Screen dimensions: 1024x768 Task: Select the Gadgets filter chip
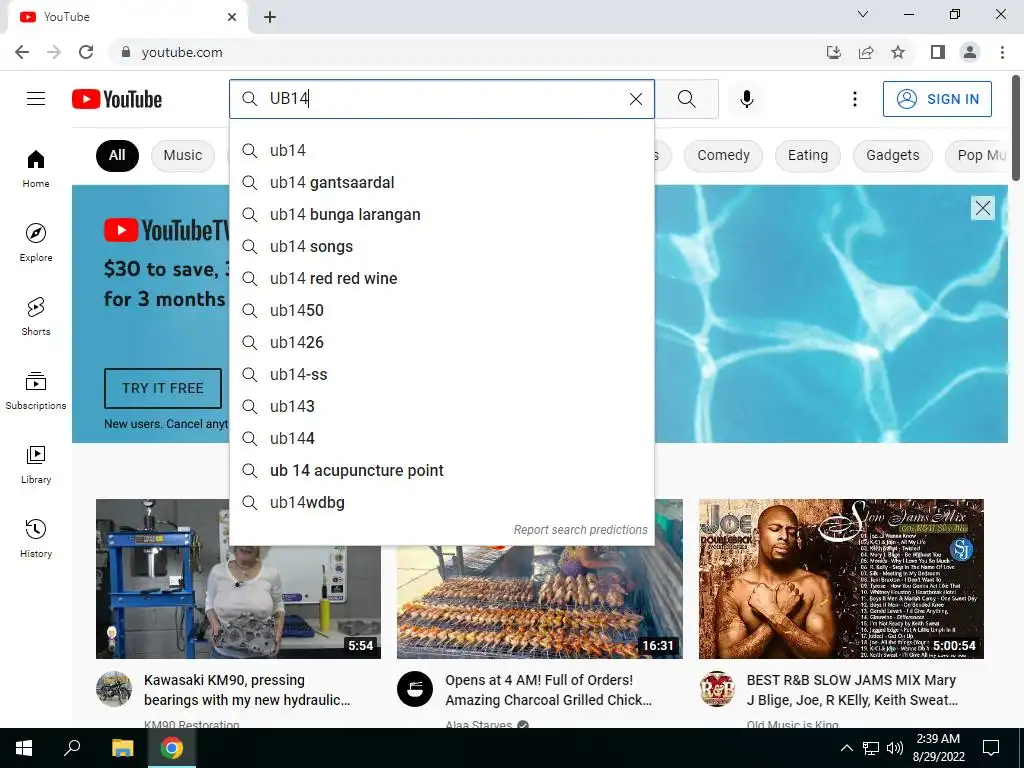[893, 155]
